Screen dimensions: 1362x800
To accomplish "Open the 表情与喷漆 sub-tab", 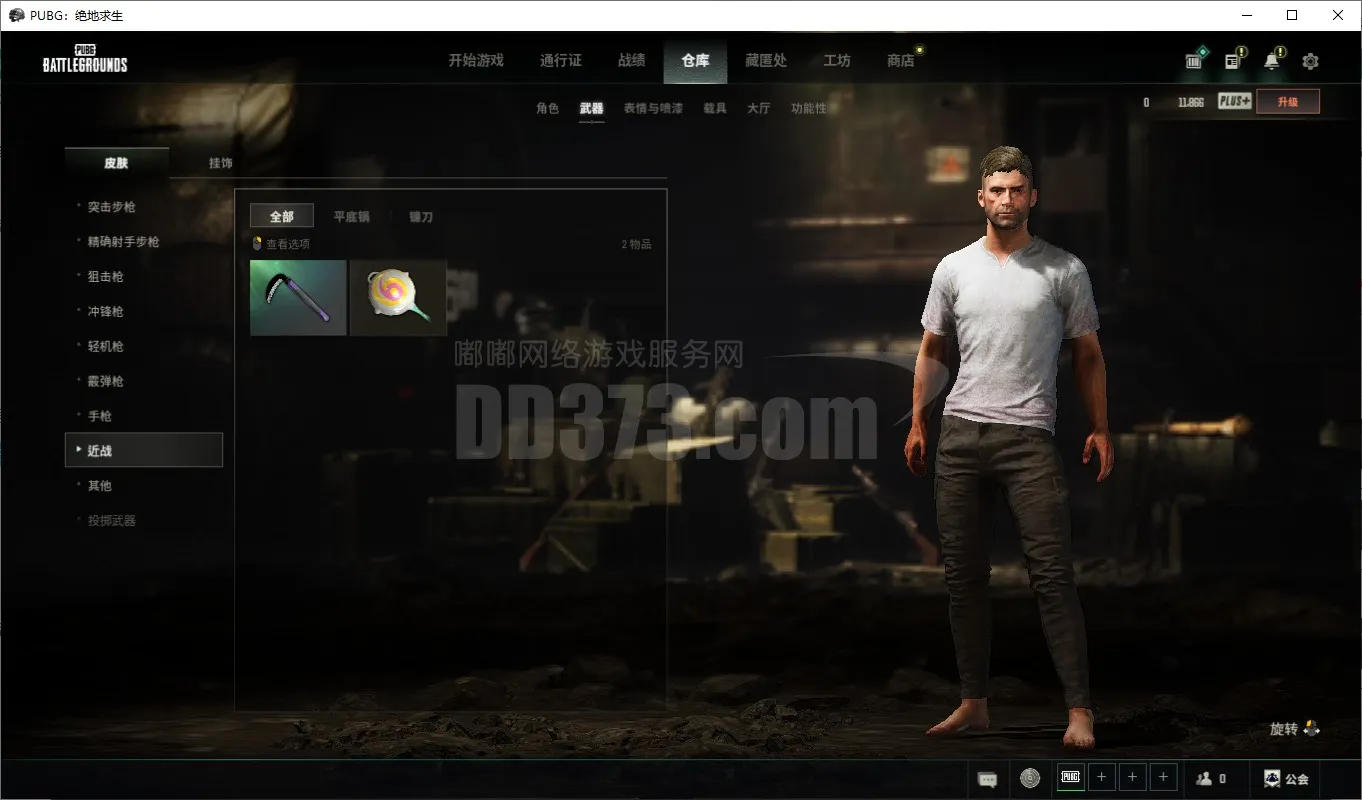I will [653, 108].
